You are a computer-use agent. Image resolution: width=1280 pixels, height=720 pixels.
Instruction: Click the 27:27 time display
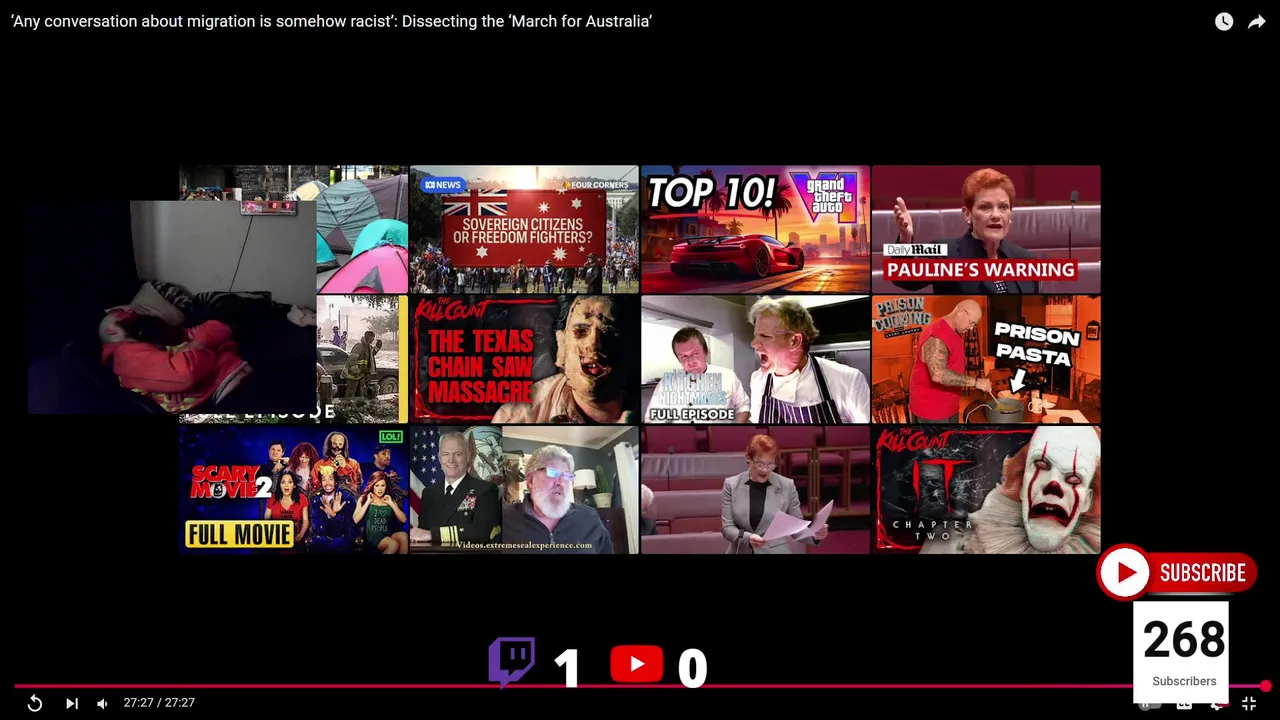(x=159, y=703)
